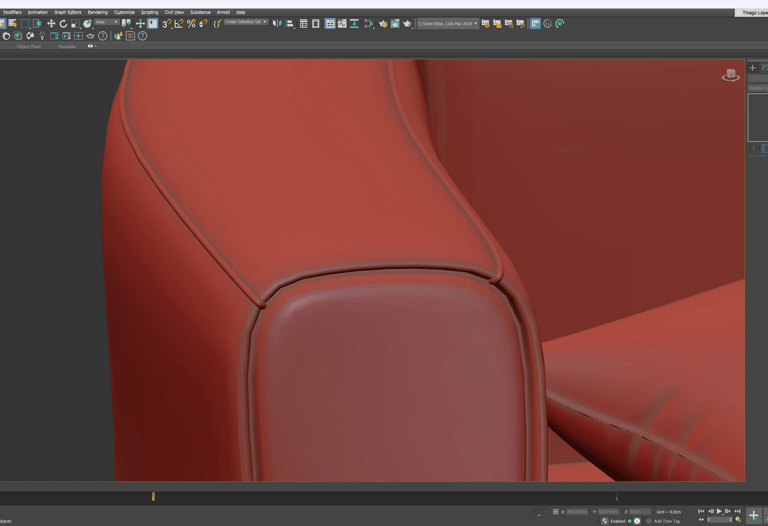This screenshot has width=768, height=526.
Task: Choose the Rectangular Selection Region tool
Action: point(25,24)
